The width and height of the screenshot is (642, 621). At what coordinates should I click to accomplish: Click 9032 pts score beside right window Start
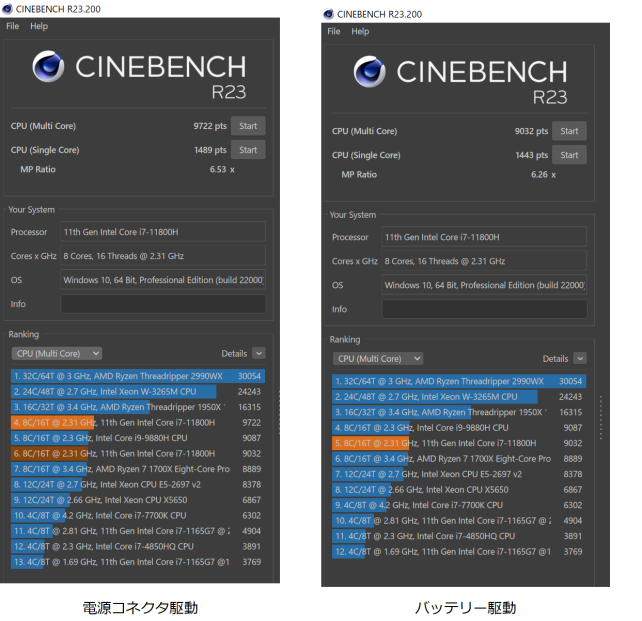point(531,131)
